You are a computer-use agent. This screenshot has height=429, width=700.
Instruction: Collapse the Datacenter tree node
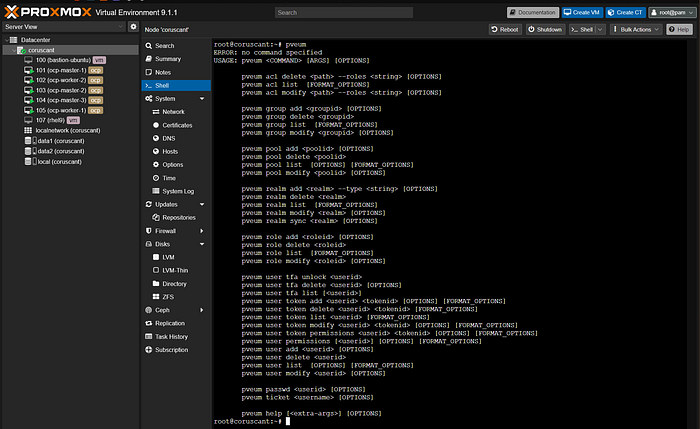pyautogui.click(x=5, y=39)
